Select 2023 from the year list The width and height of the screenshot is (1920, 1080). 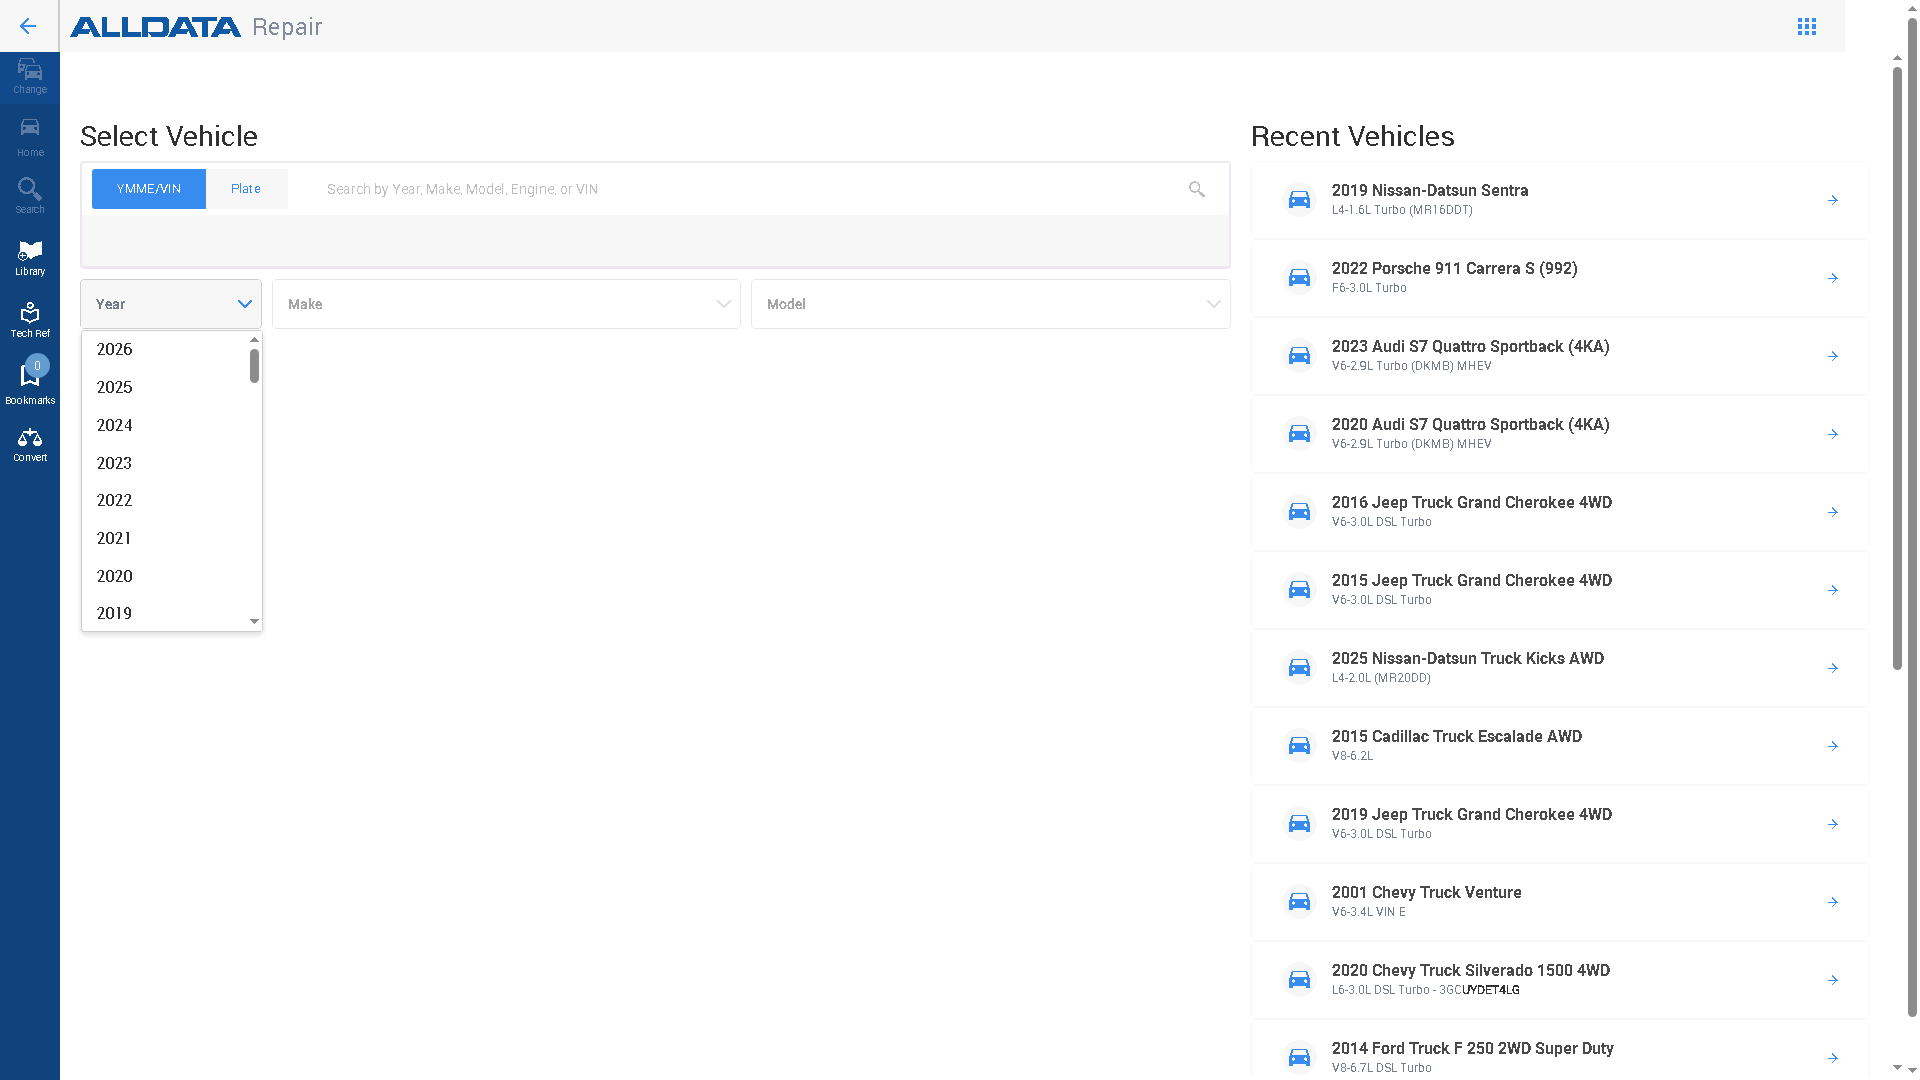[x=115, y=463]
